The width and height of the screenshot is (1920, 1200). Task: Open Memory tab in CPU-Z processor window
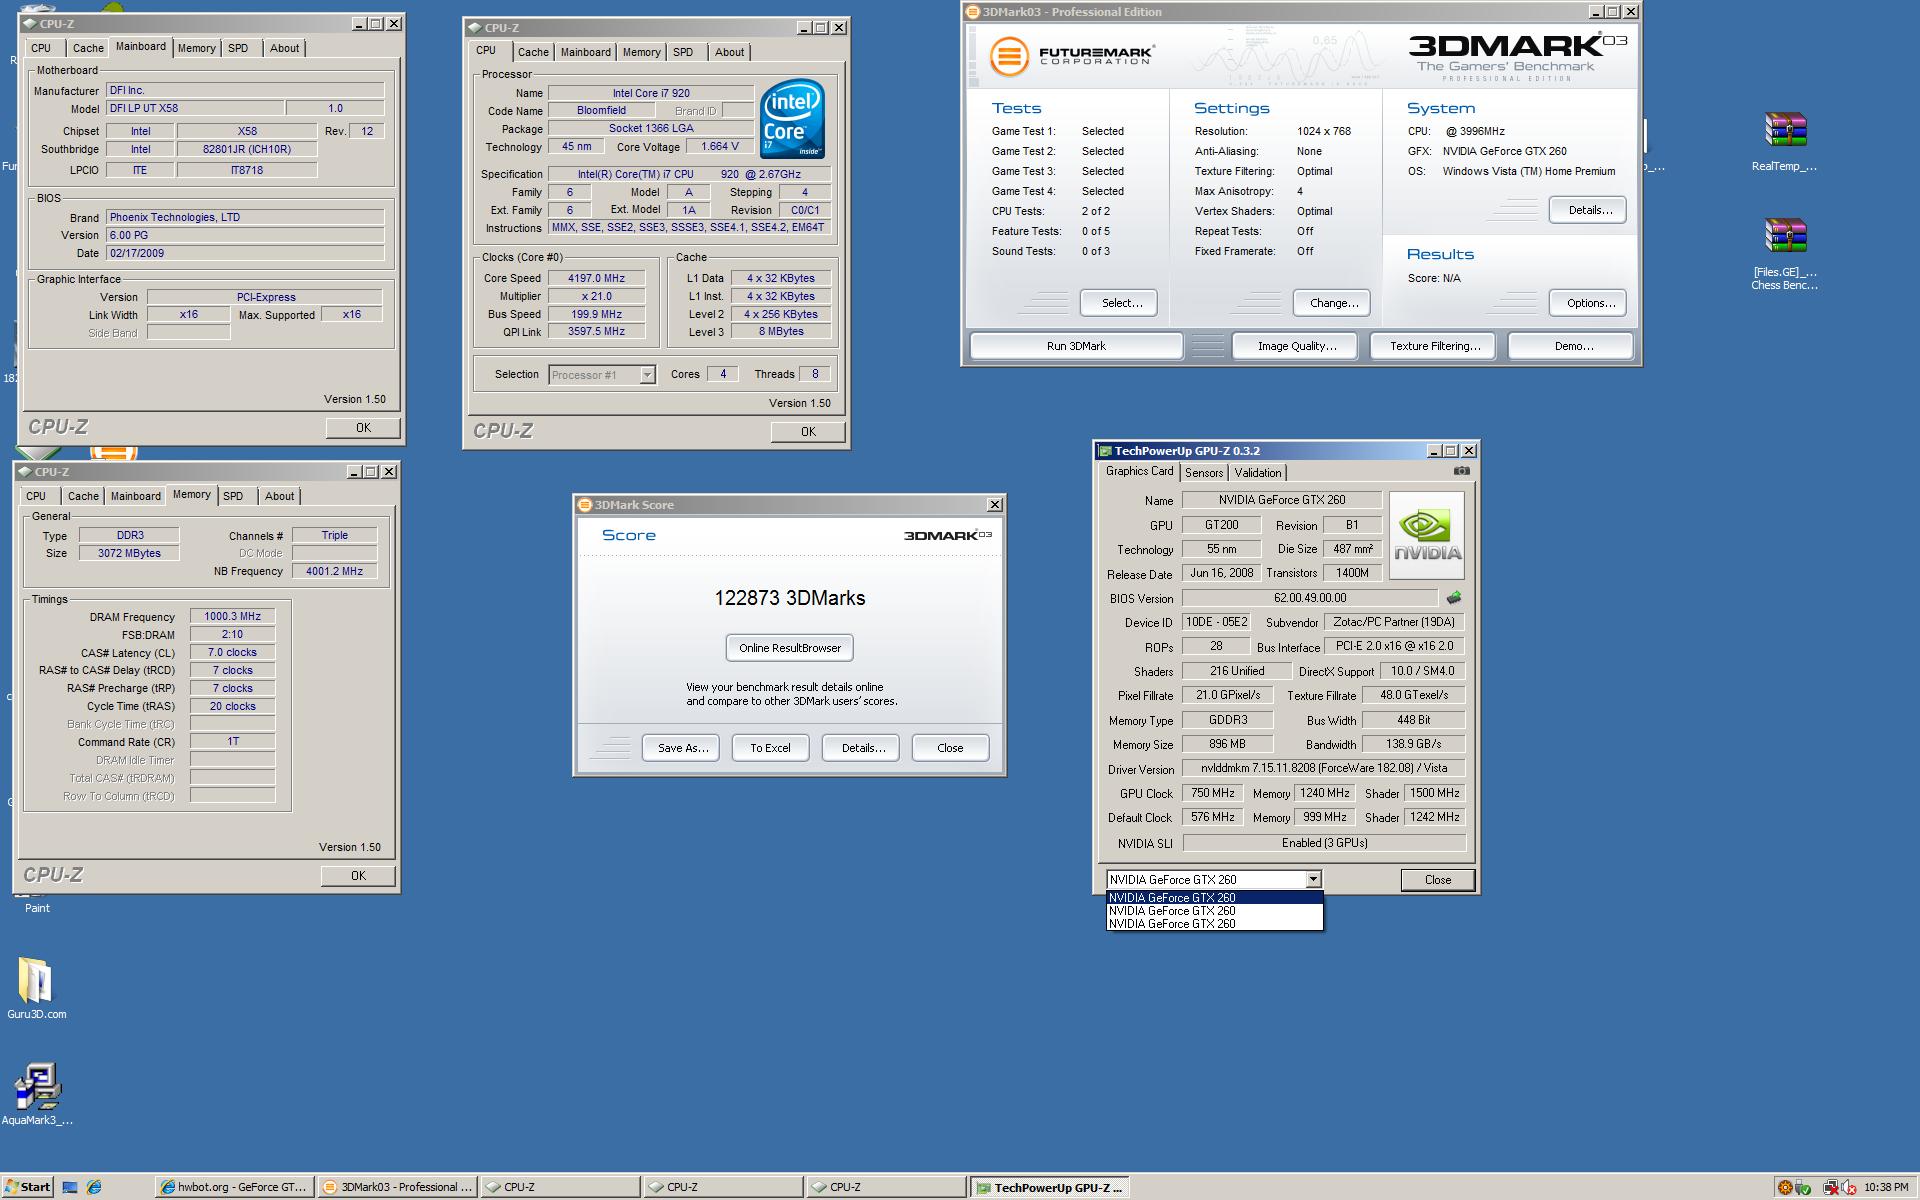click(x=641, y=52)
